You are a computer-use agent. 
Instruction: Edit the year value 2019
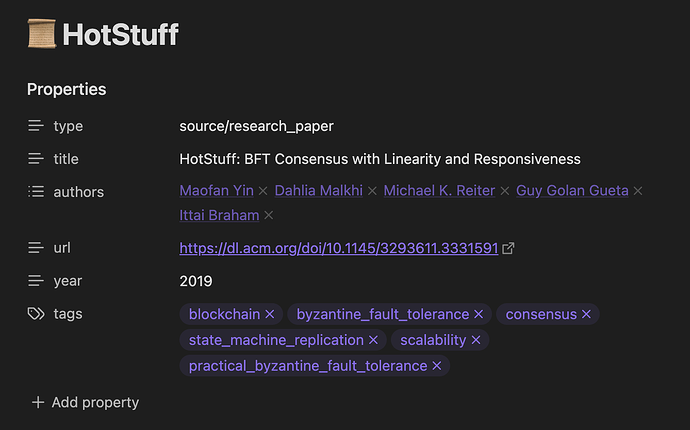(x=196, y=281)
